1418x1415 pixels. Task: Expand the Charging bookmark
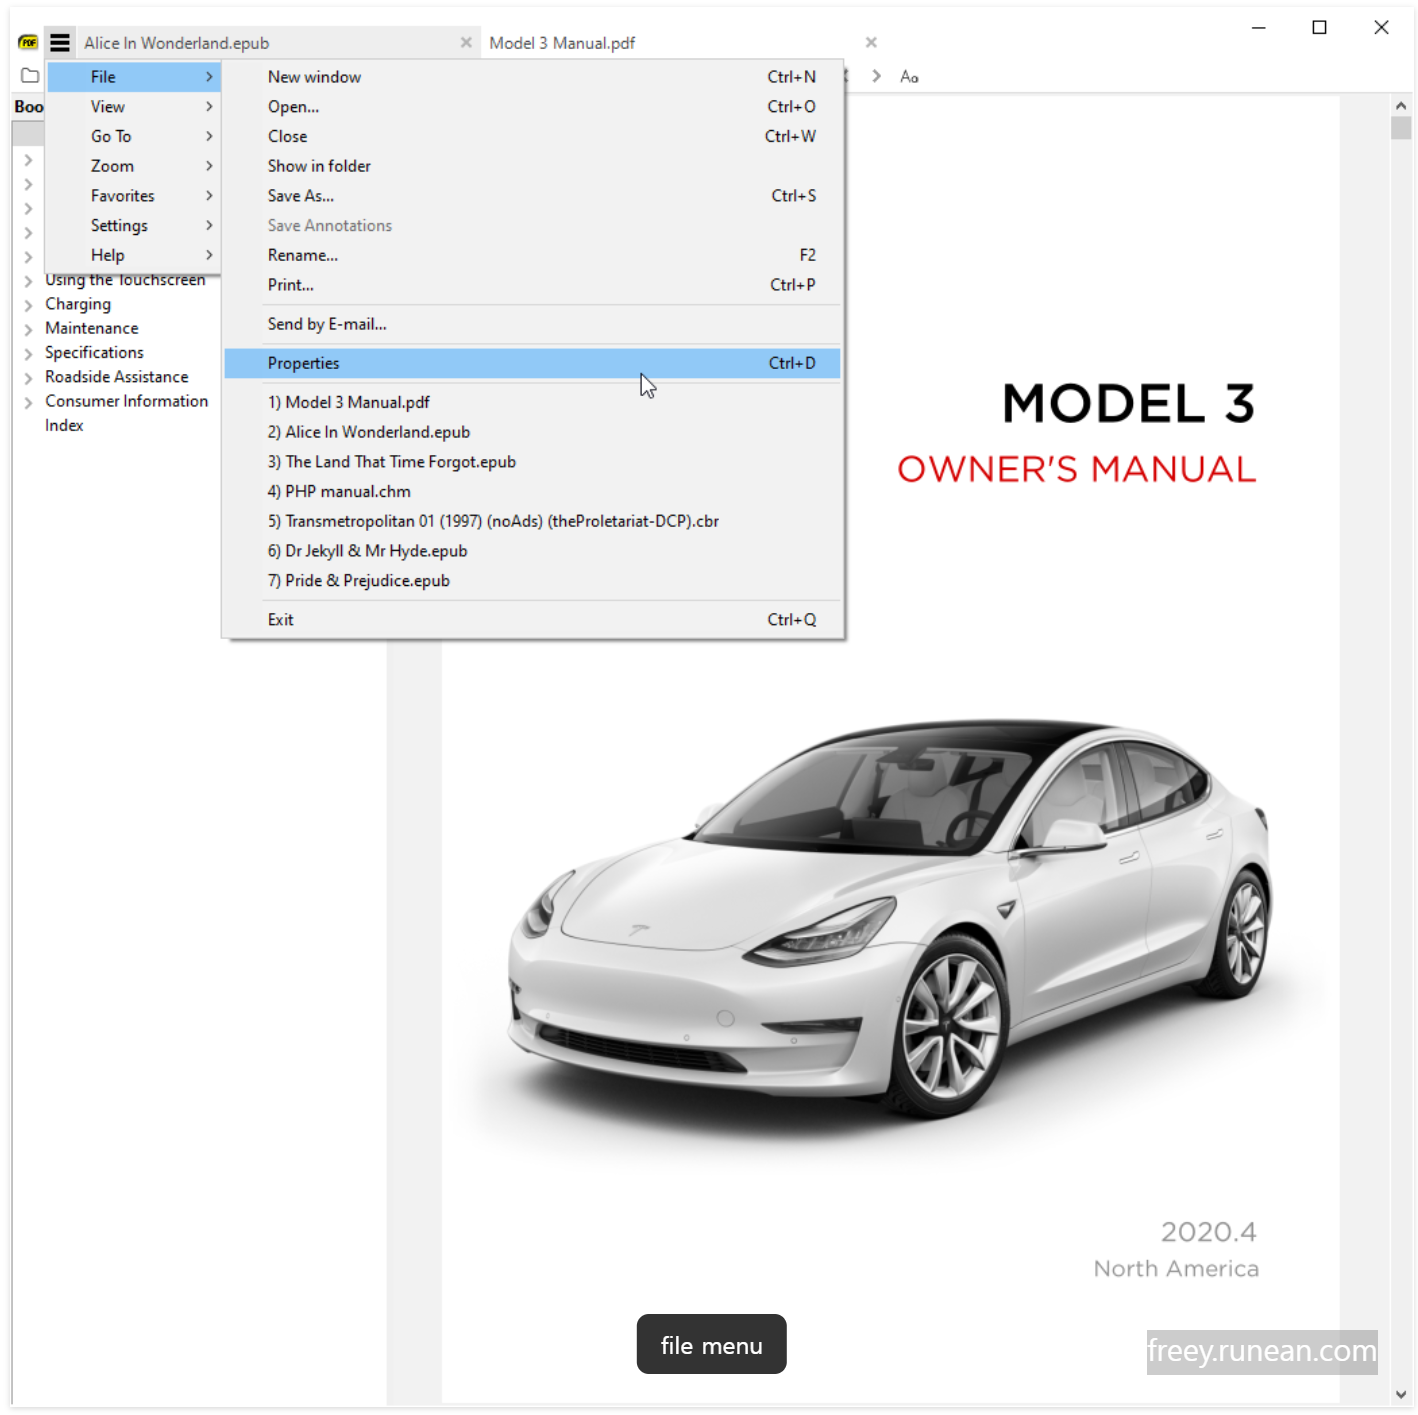pos(28,305)
